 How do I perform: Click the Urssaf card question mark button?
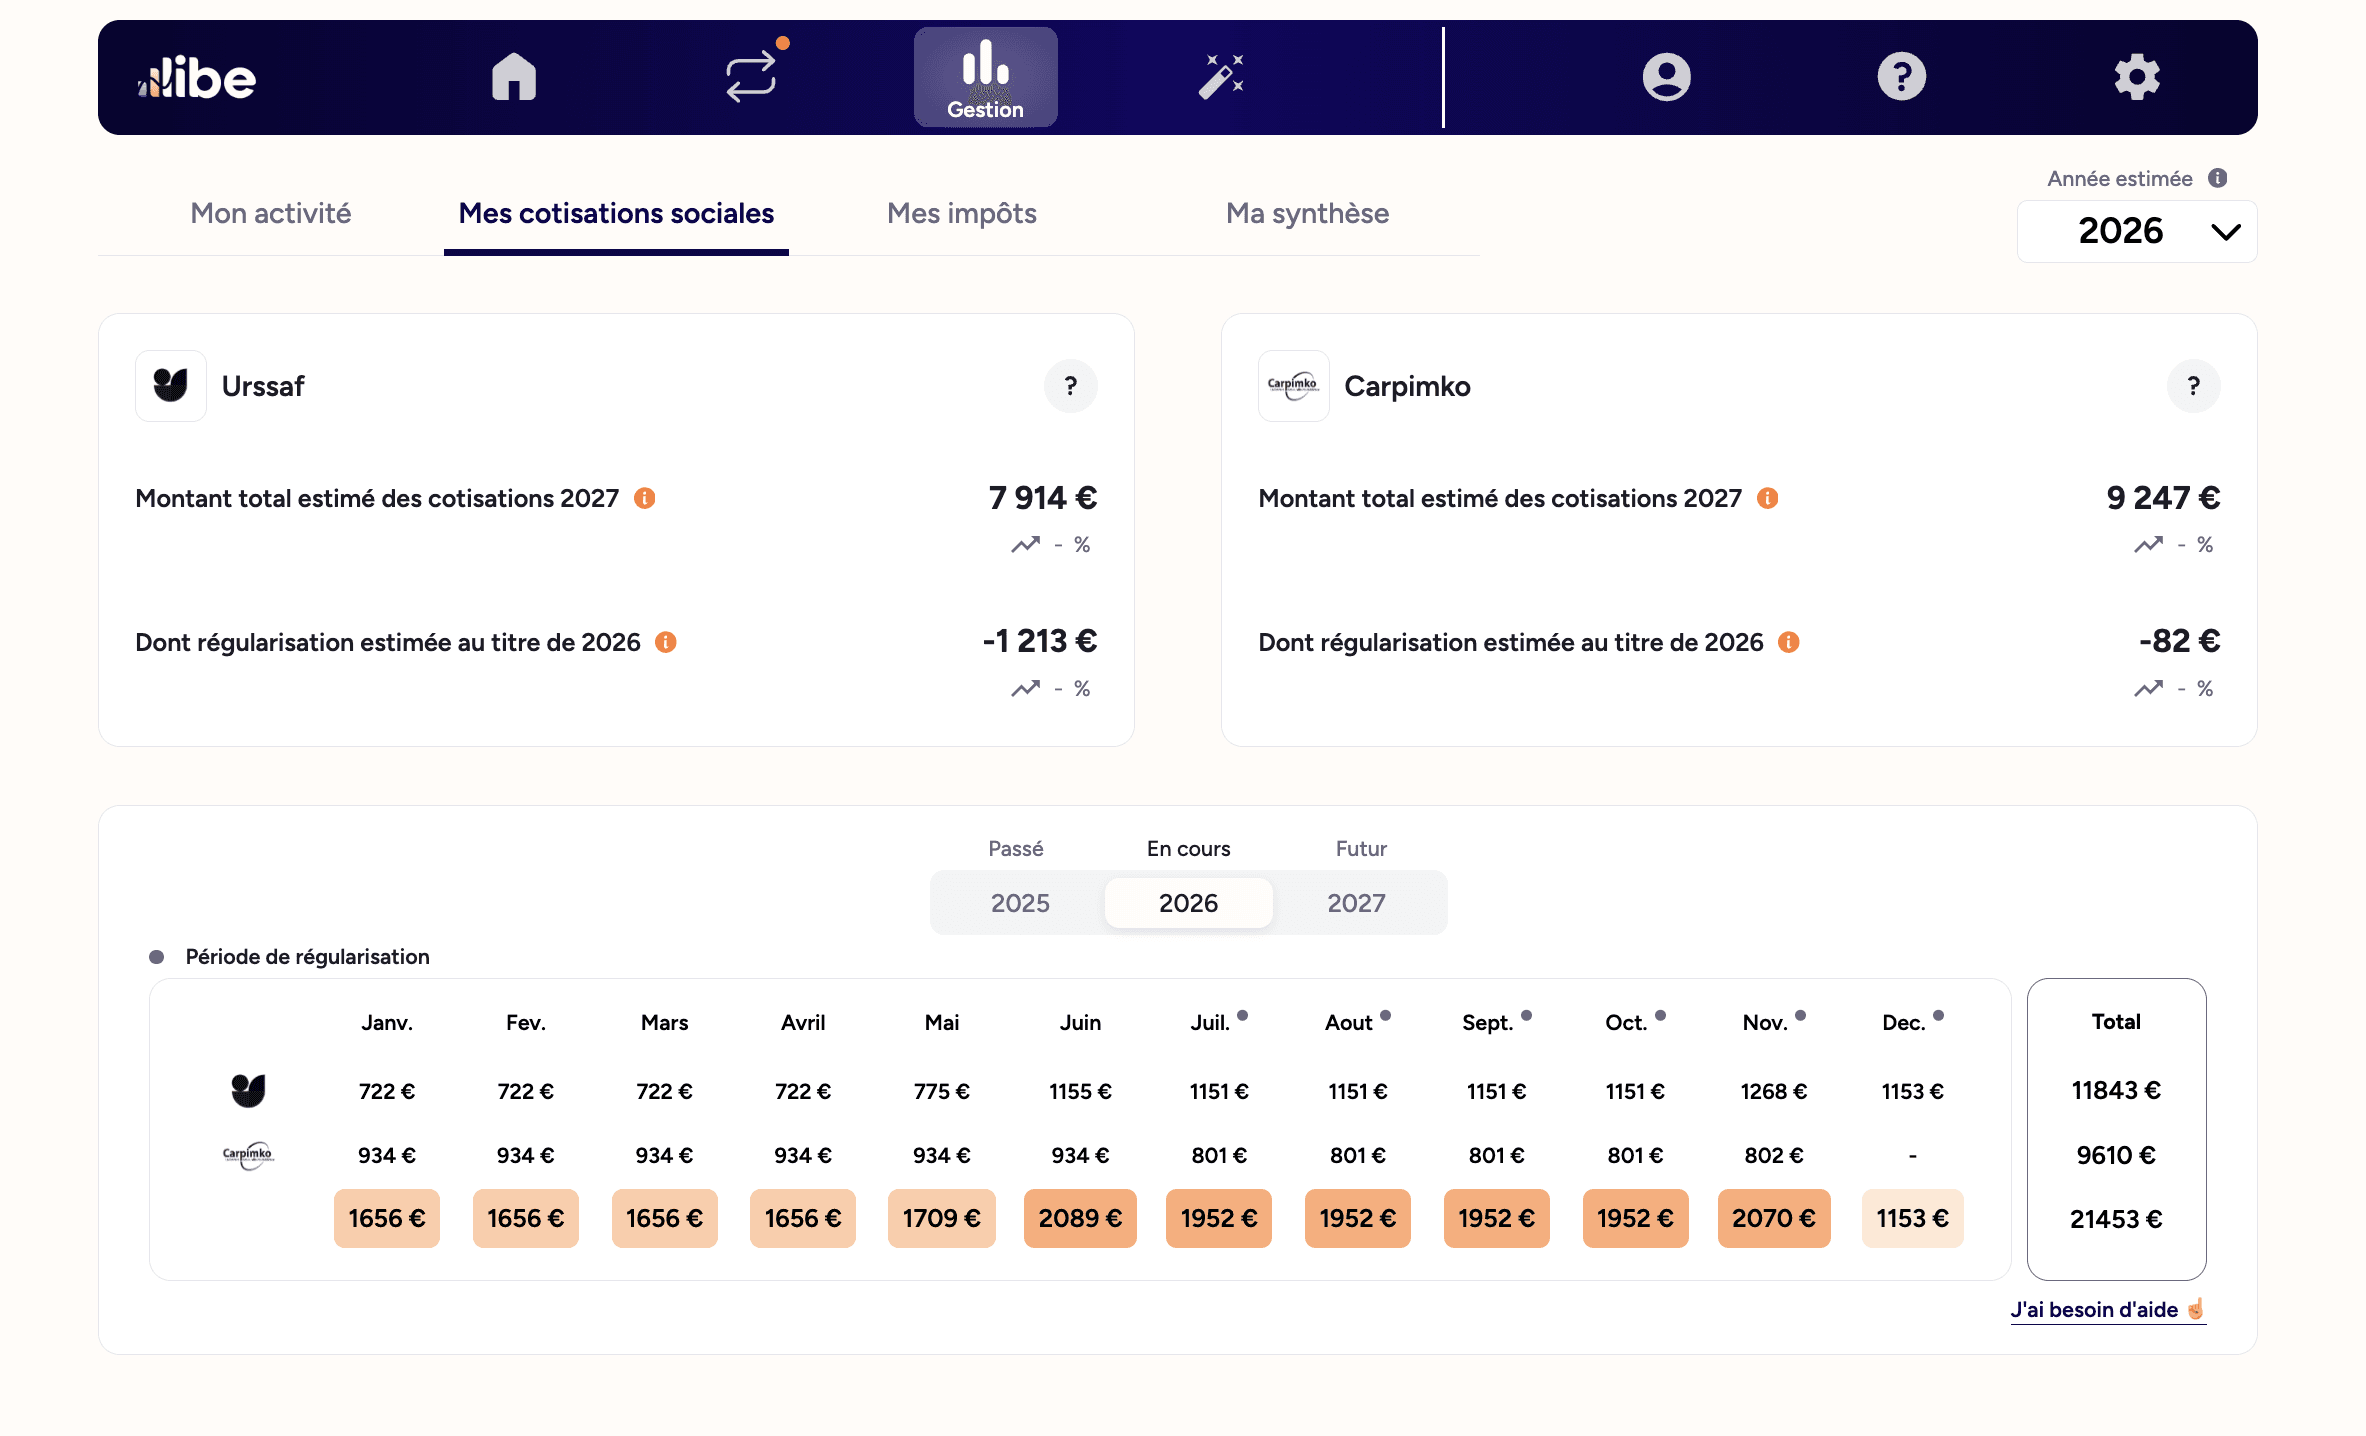tap(1070, 386)
